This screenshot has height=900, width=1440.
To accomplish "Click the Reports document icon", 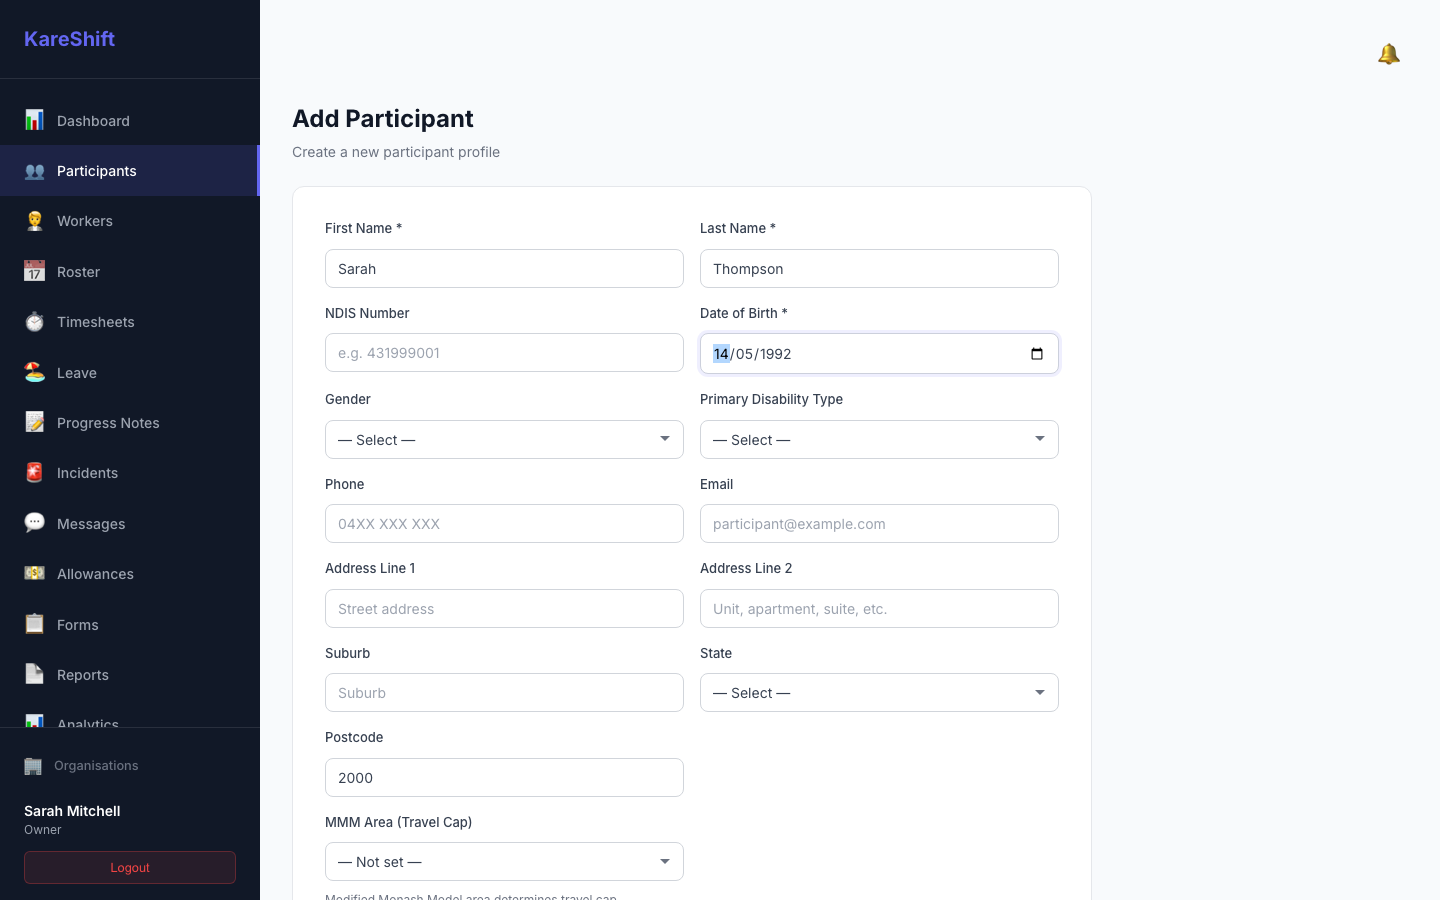I will coord(34,674).
